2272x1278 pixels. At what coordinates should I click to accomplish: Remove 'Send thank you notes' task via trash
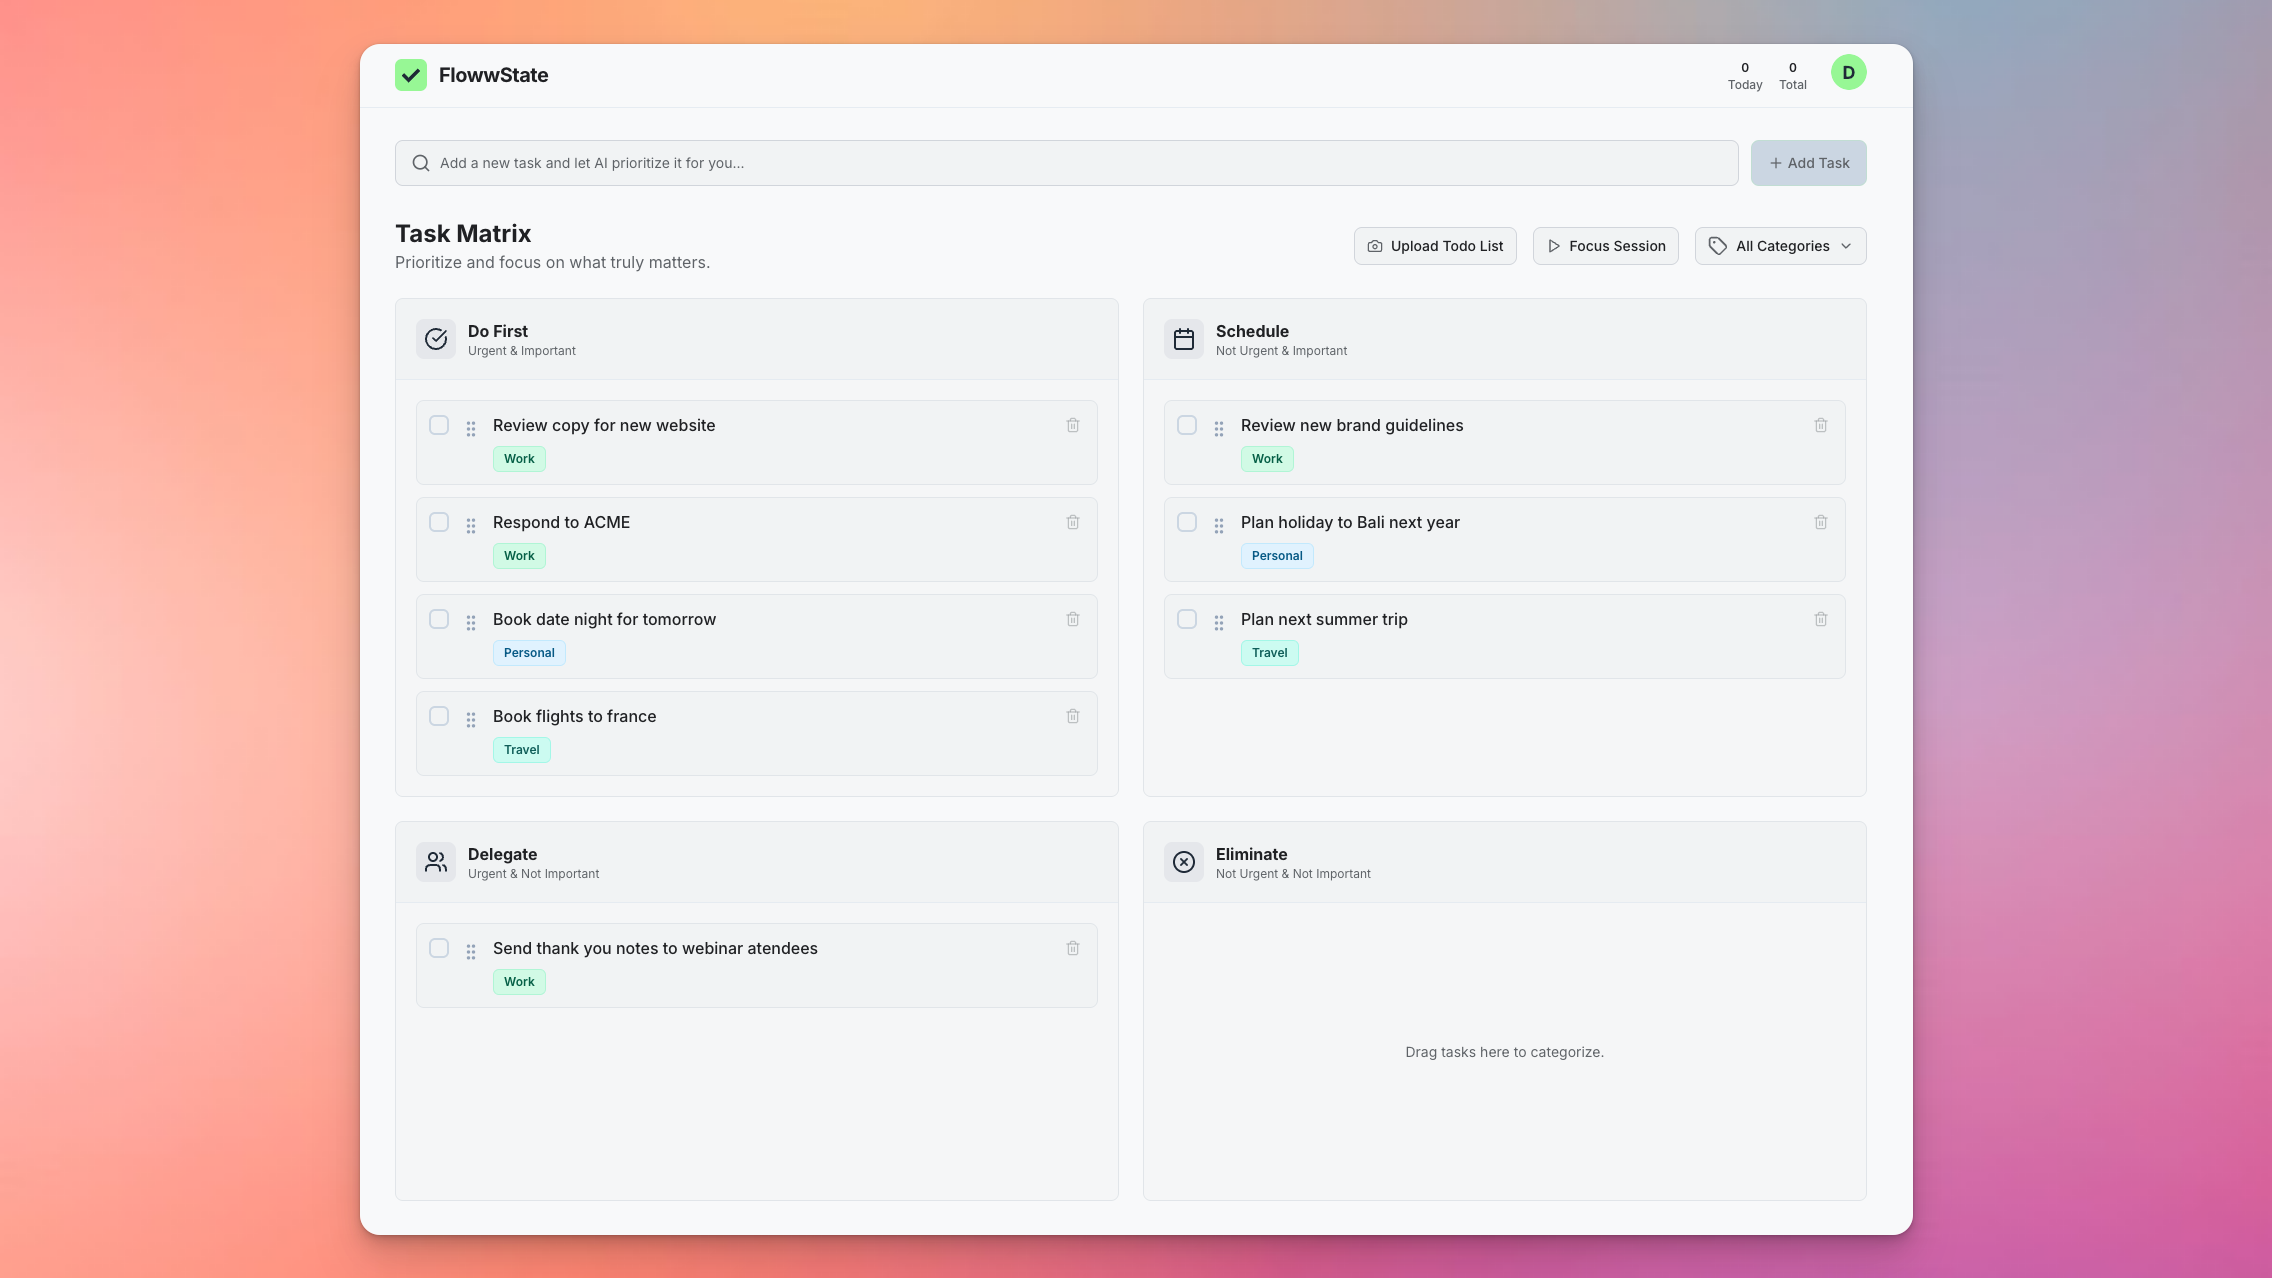click(x=1073, y=948)
